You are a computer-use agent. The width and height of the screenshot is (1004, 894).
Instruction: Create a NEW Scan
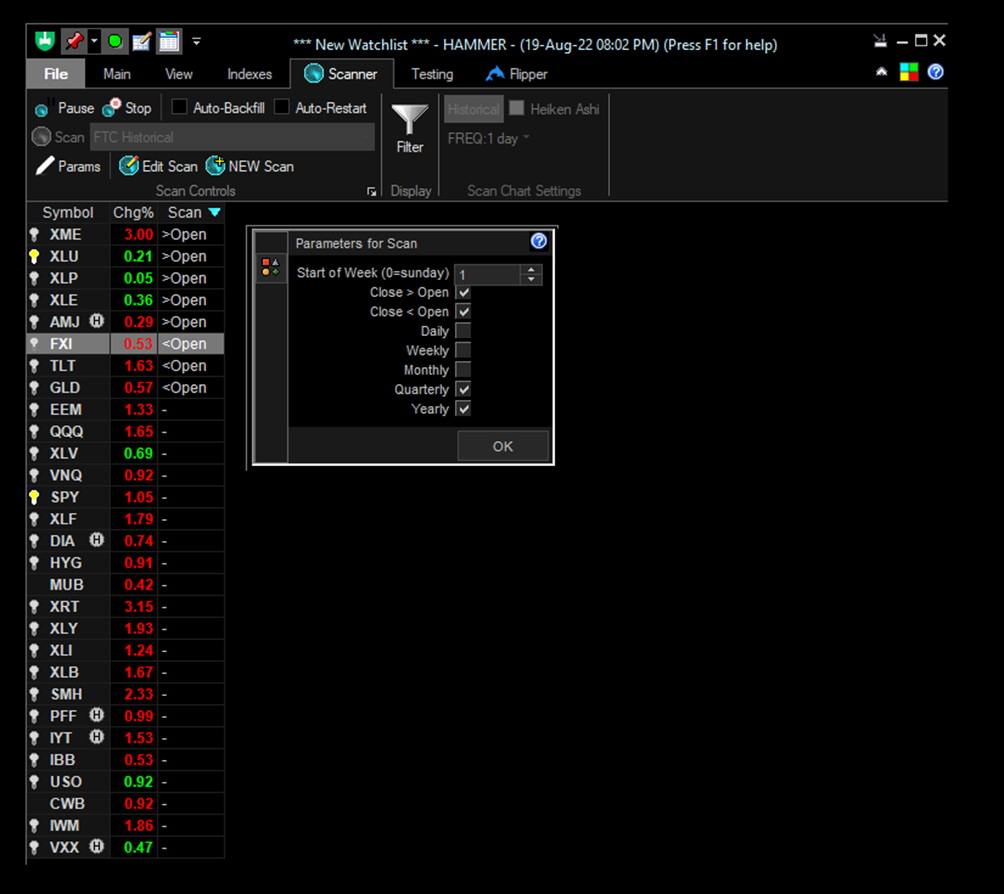click(250, 167)
